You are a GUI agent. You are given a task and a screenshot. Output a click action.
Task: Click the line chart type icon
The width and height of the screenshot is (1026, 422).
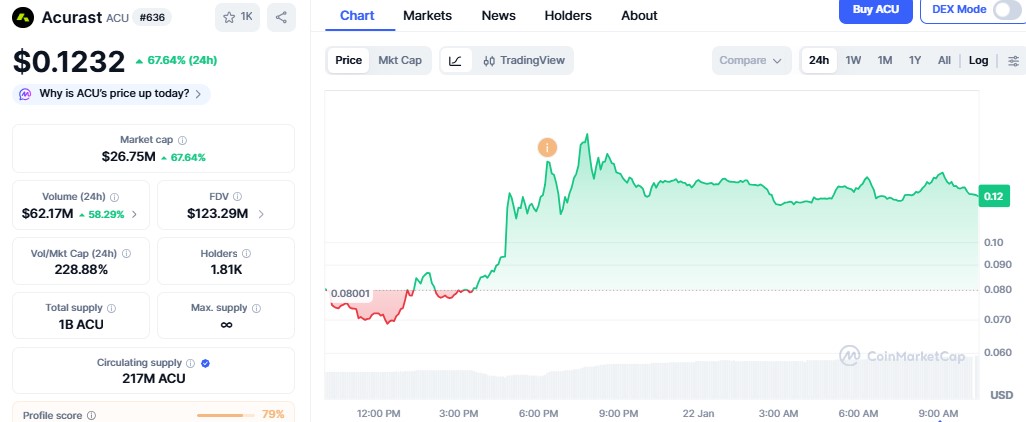[x=455, y=60]
